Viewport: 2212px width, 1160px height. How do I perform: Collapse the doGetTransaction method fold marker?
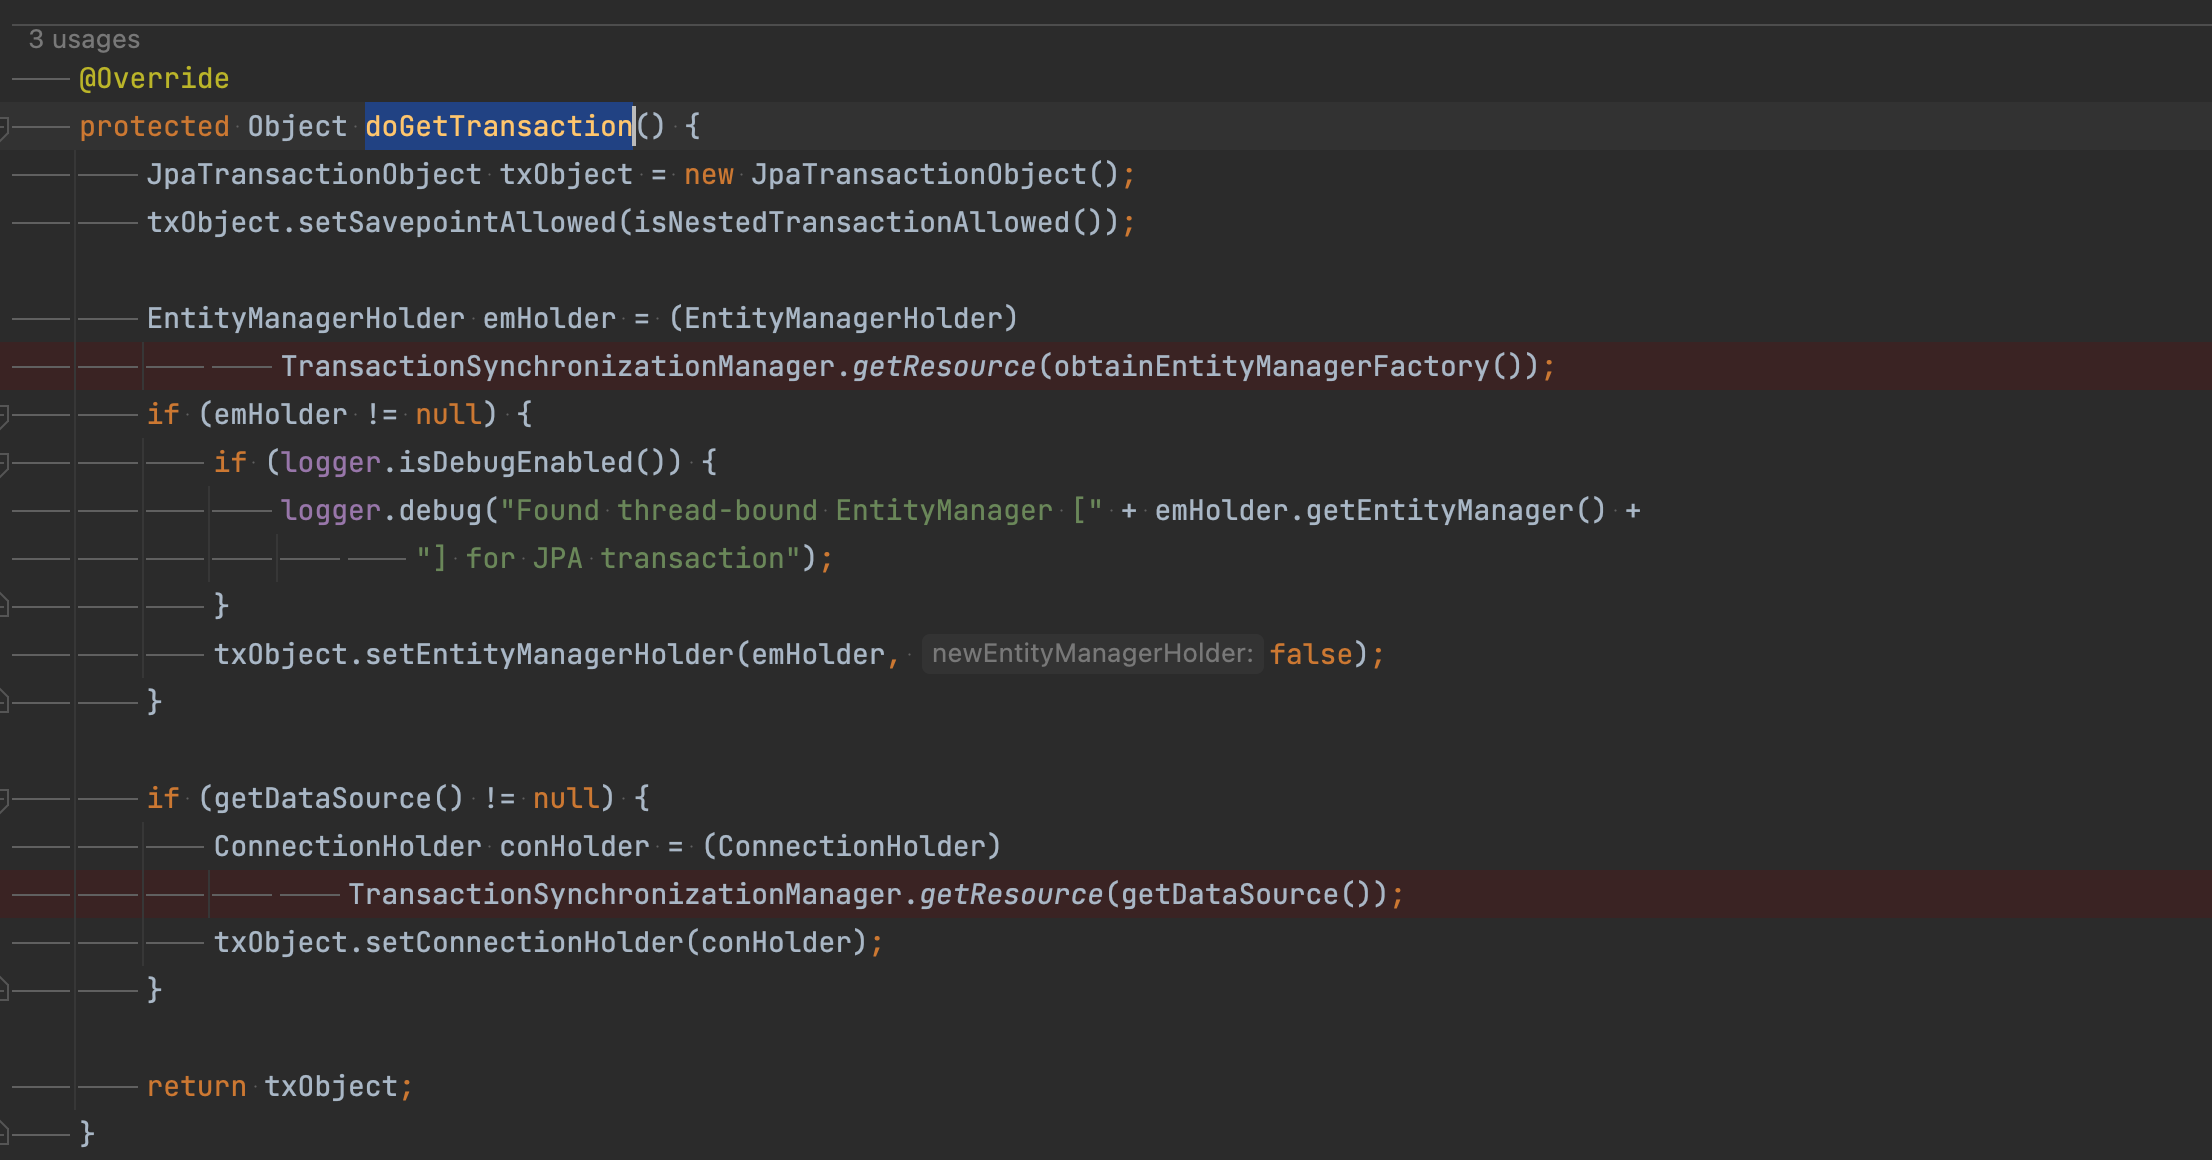tap(4, 127)
